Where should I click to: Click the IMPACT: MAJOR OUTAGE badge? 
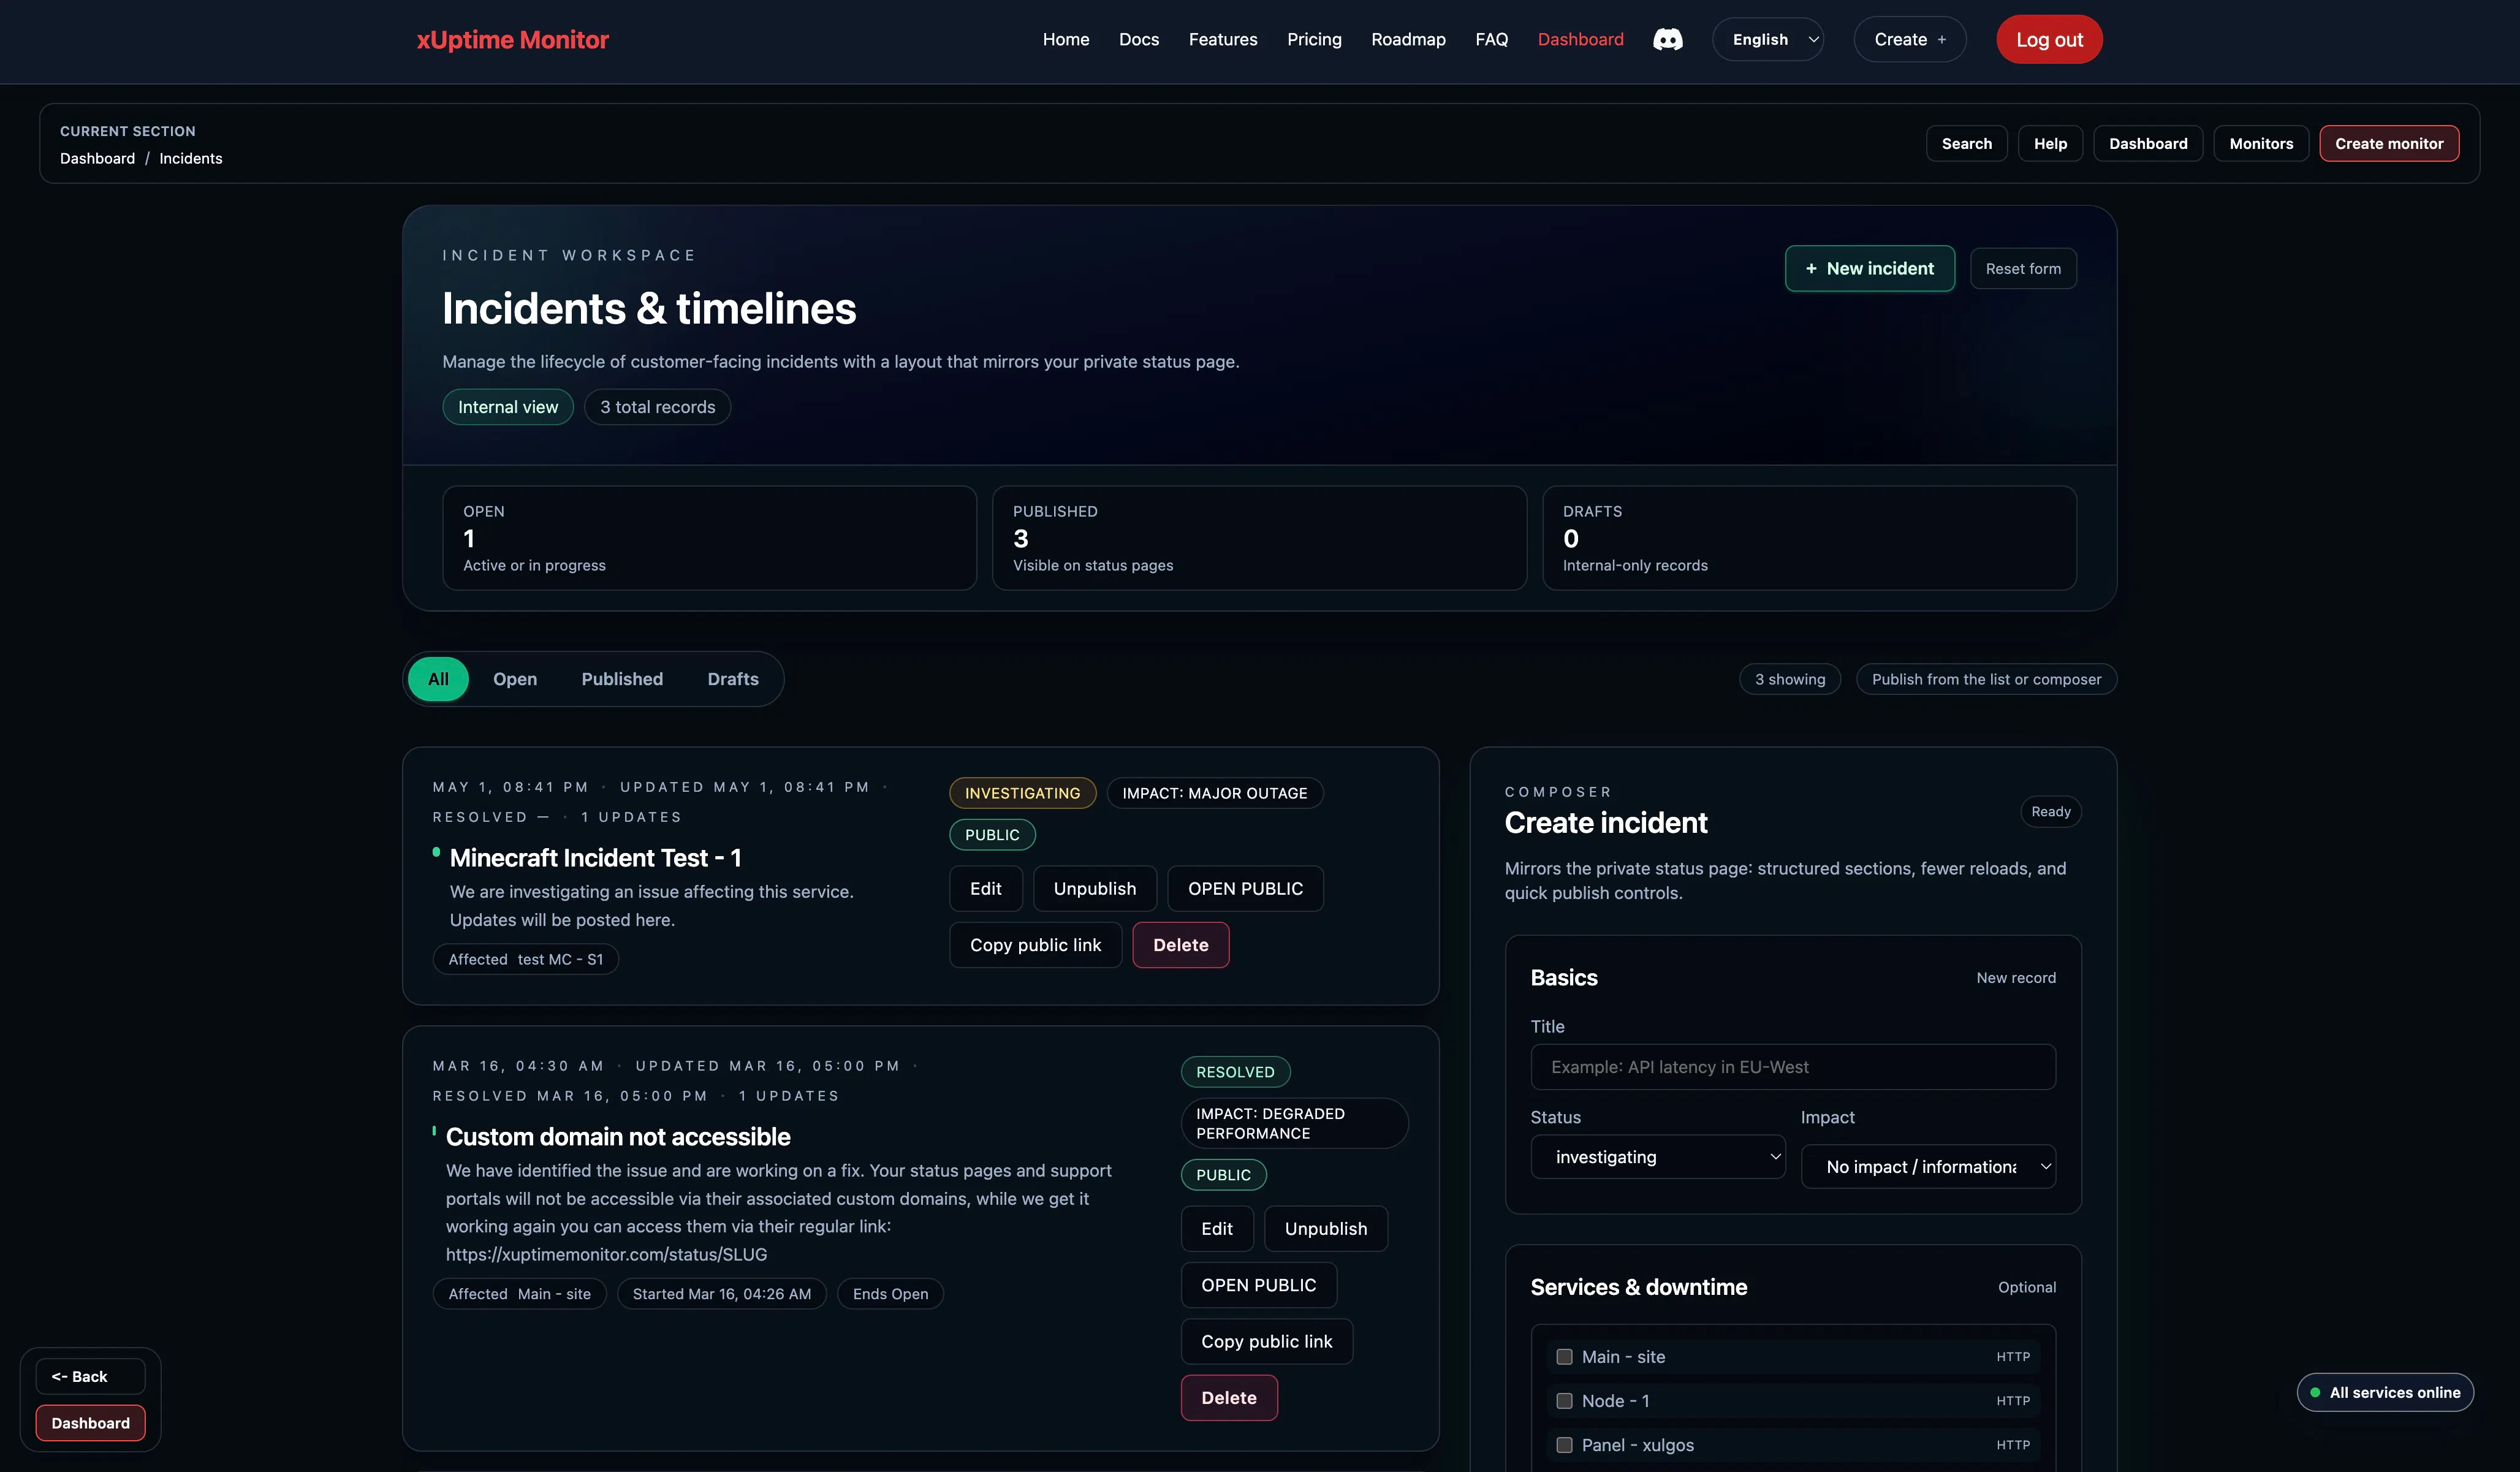[1214, 793]
